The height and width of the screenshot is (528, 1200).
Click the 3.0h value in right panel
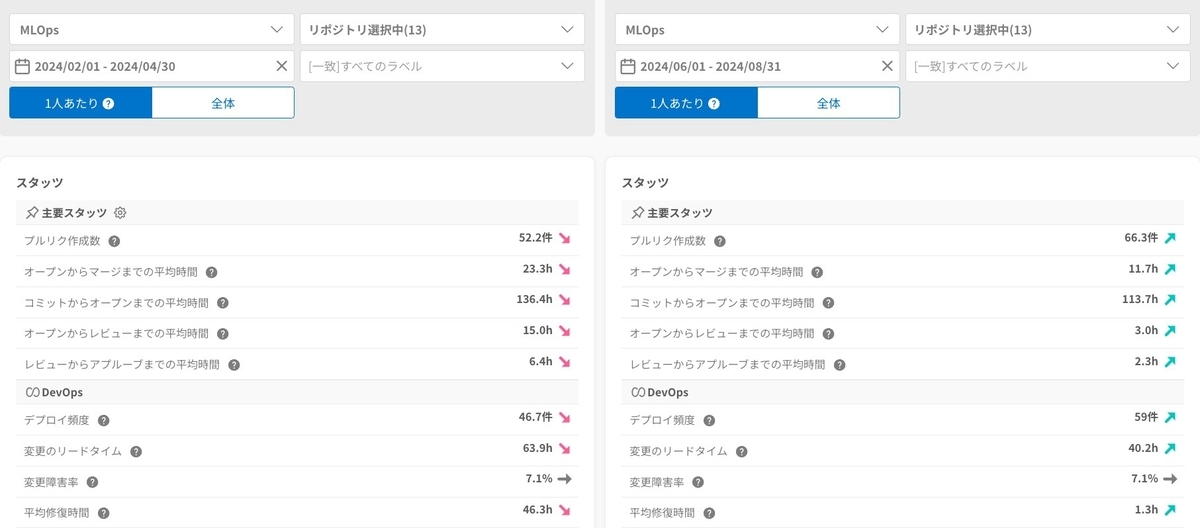click(1146, 331)
